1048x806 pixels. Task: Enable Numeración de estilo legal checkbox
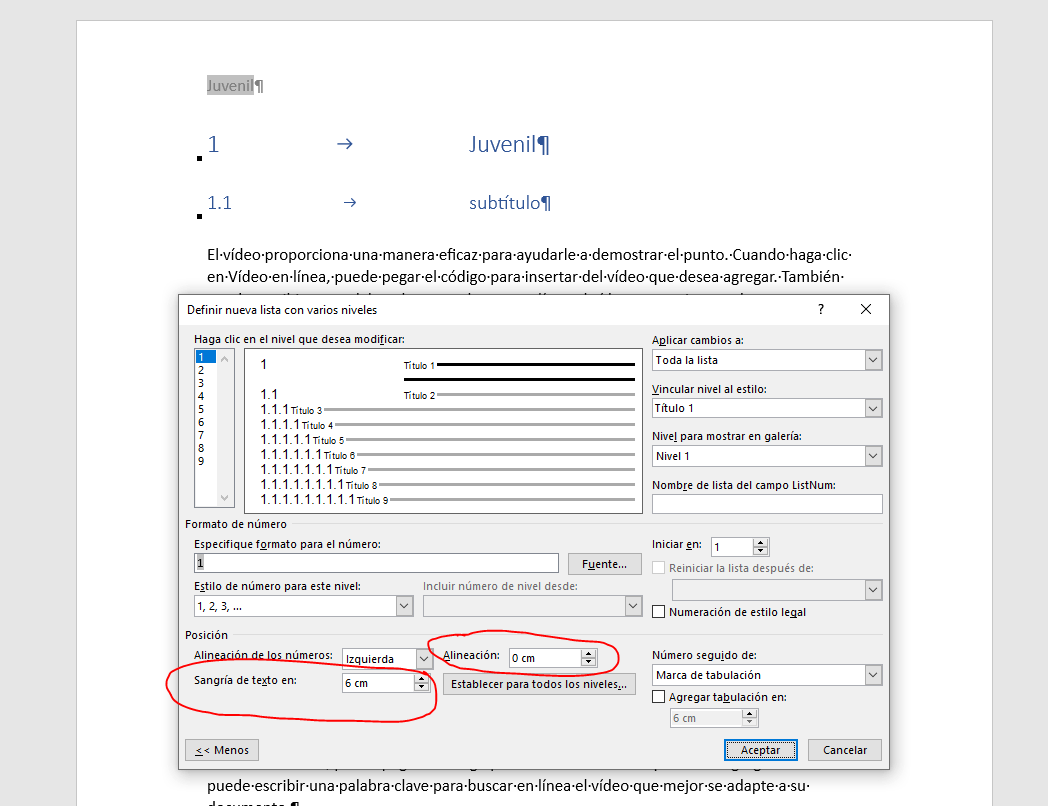click(658, 612)
